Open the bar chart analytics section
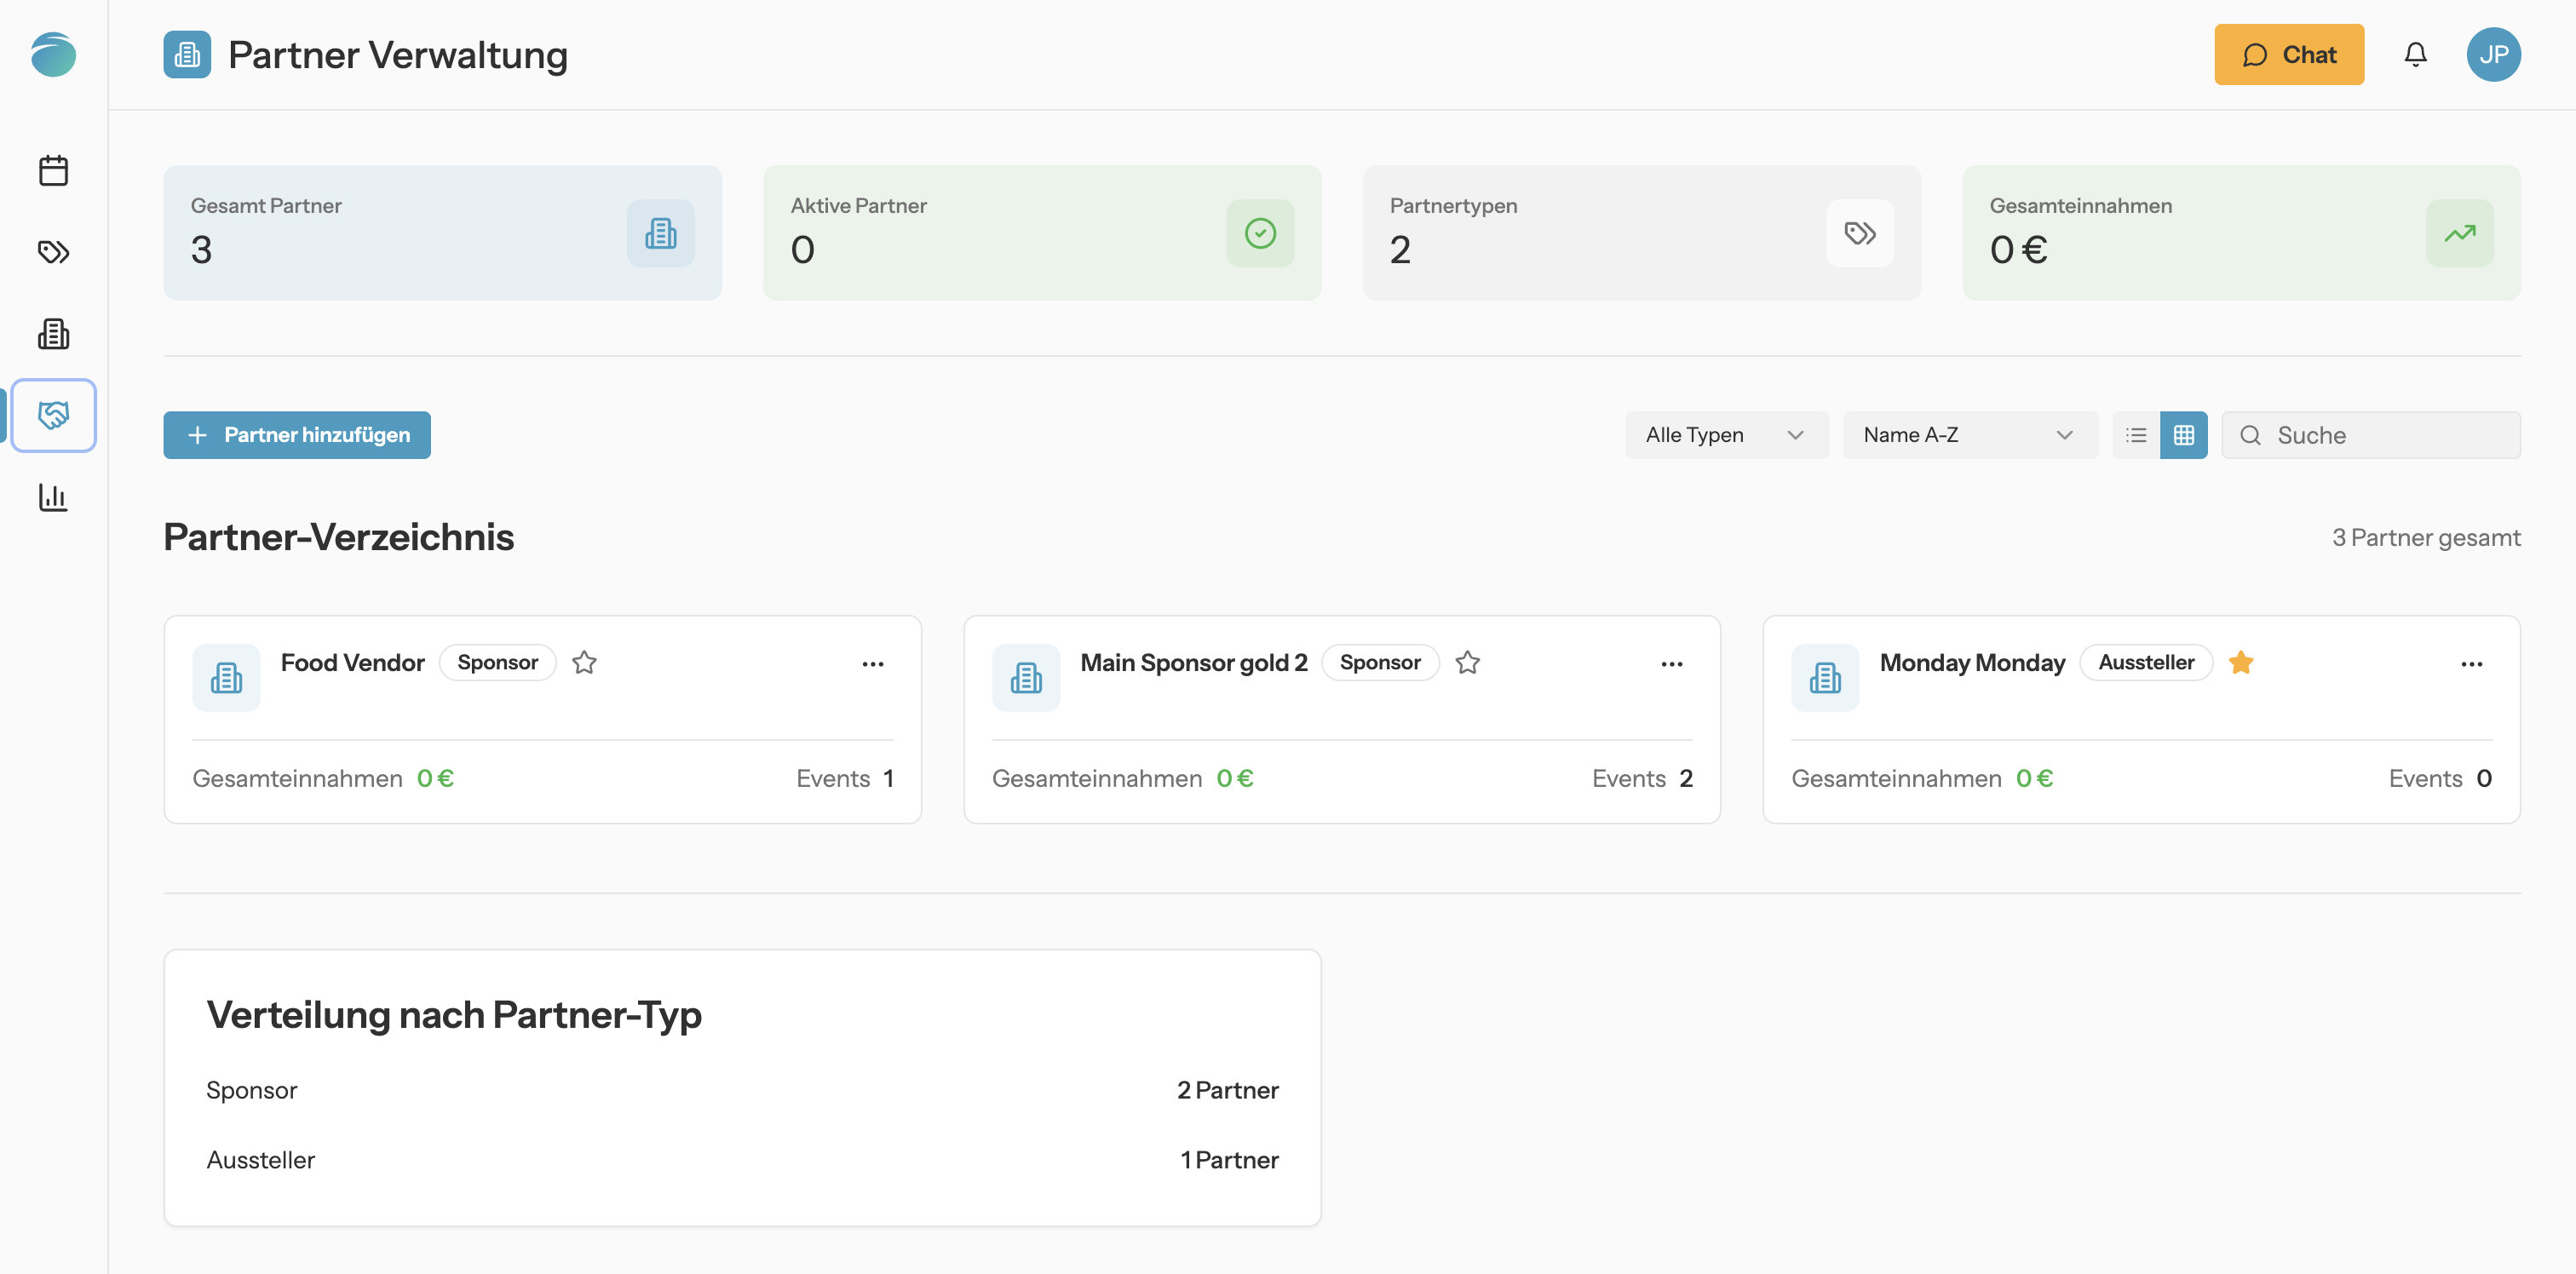This screenshot has width=2576, height=1274. (x=53, y=497)
